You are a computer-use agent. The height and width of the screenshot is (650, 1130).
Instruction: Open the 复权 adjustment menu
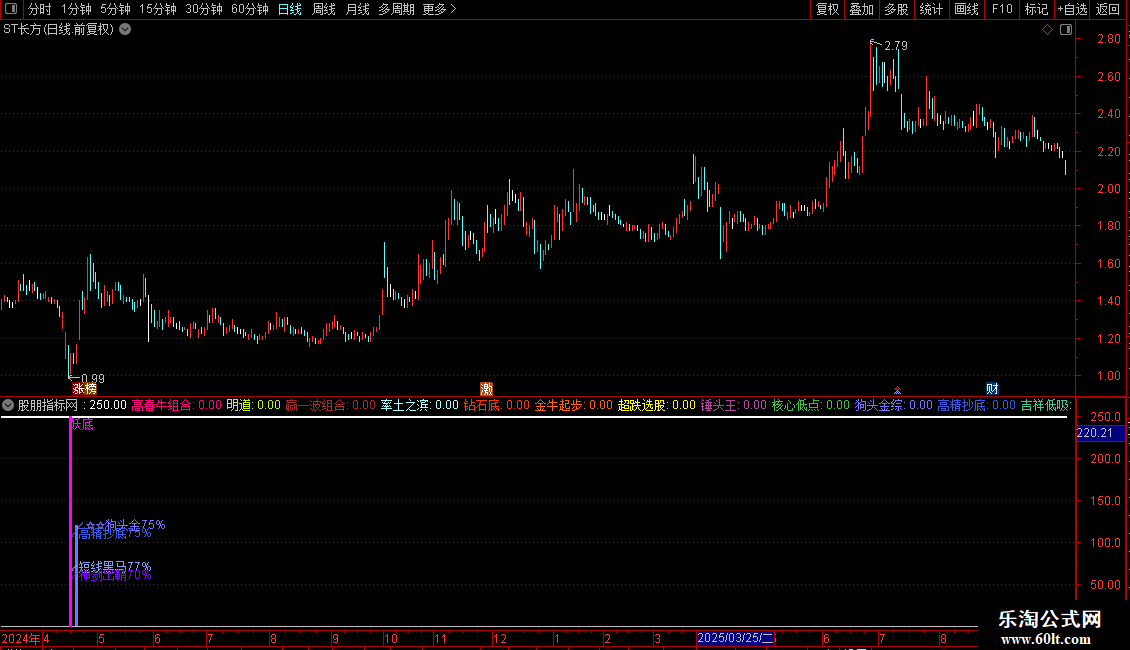coord(827,9)
